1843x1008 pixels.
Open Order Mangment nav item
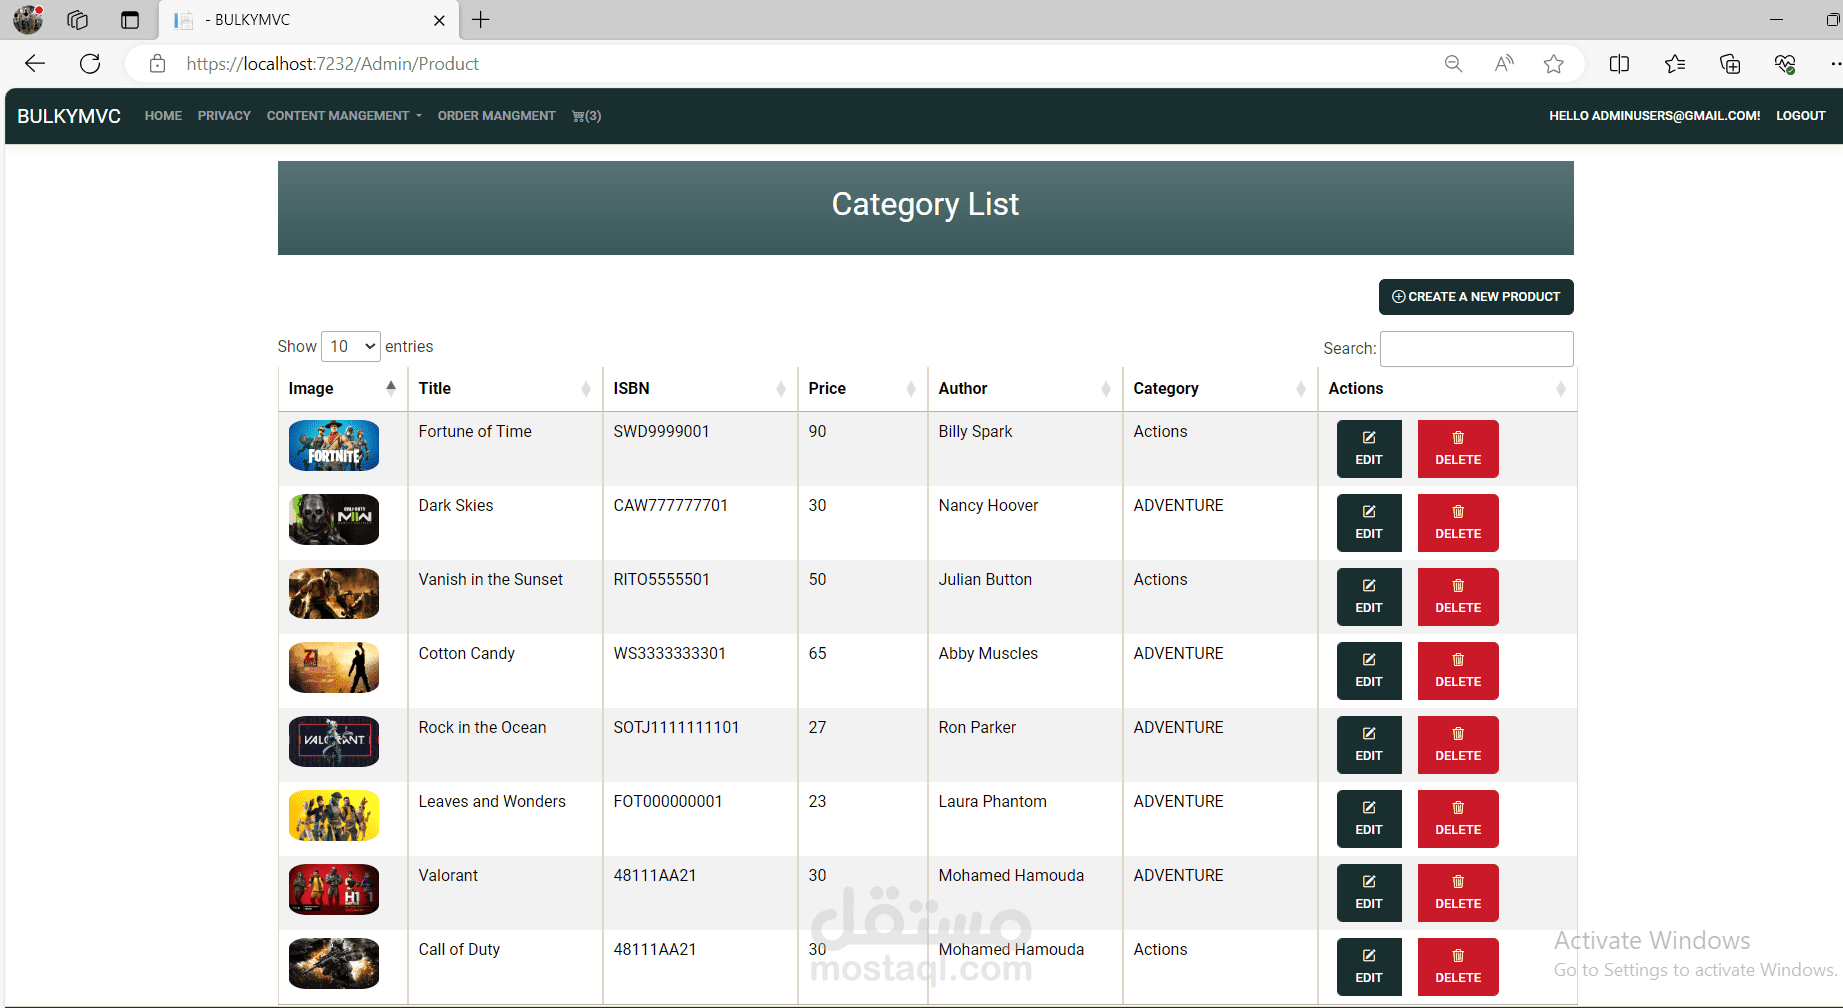[x=496, y=116]
